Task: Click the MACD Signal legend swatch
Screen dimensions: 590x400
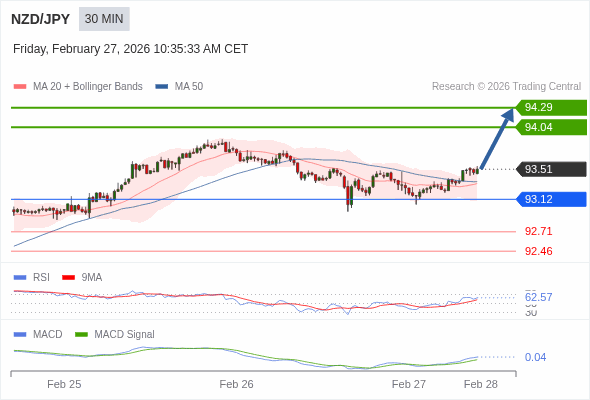Action: coord(81,335)
